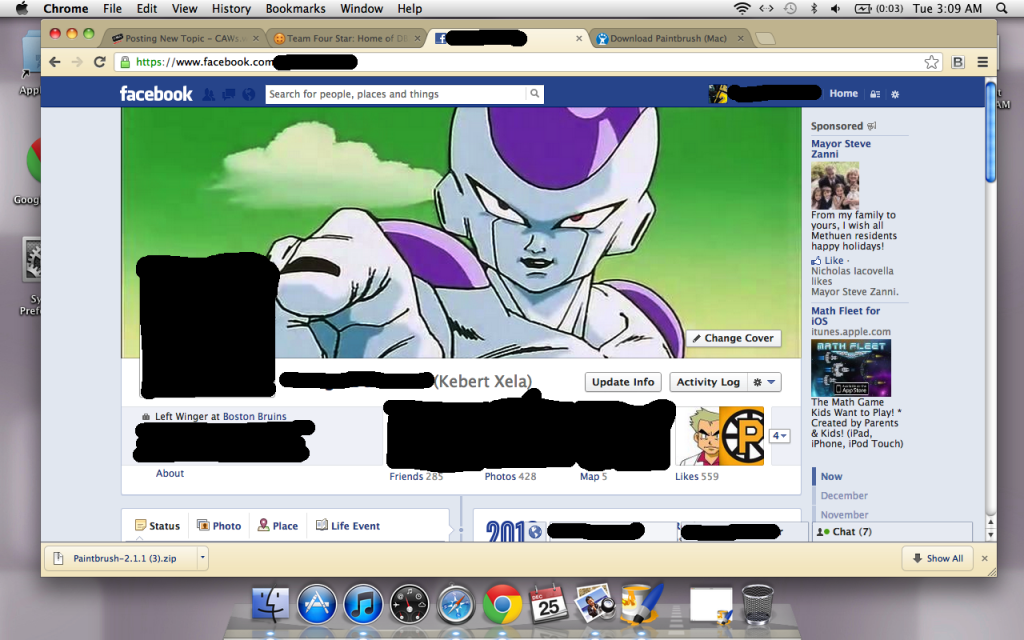Image resolution: width=1024 pixels, height=640 pixels.
Task: Open Friends 285 section
Action: click(416, 477)
